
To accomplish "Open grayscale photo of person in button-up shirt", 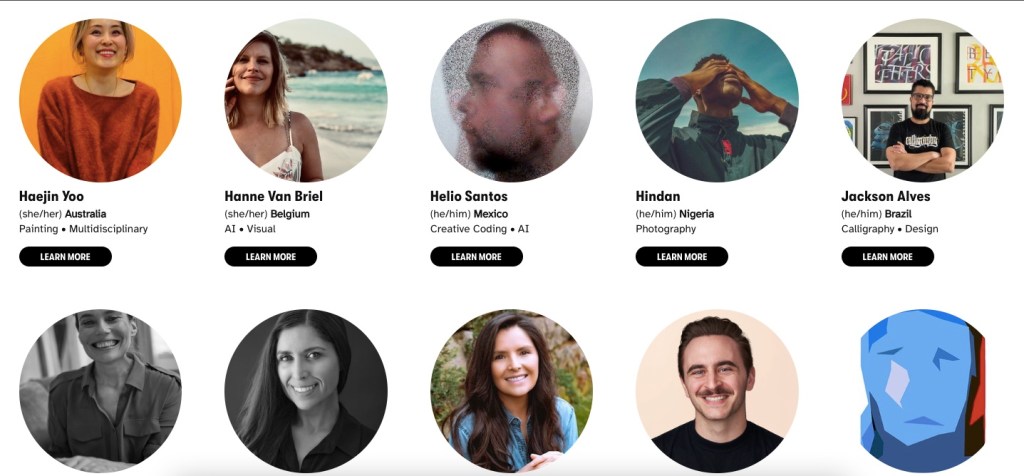I will (101, 390).
